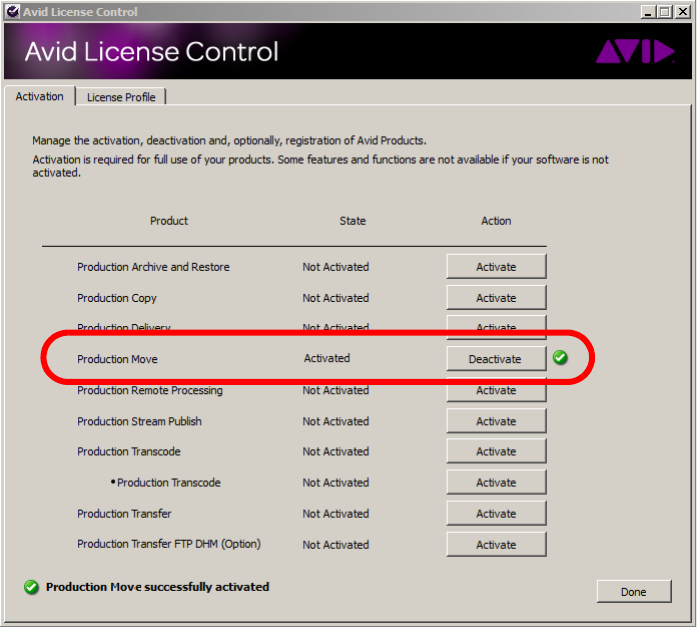Click the Production Copy product label
697x627 pixels.
[117, 298]
